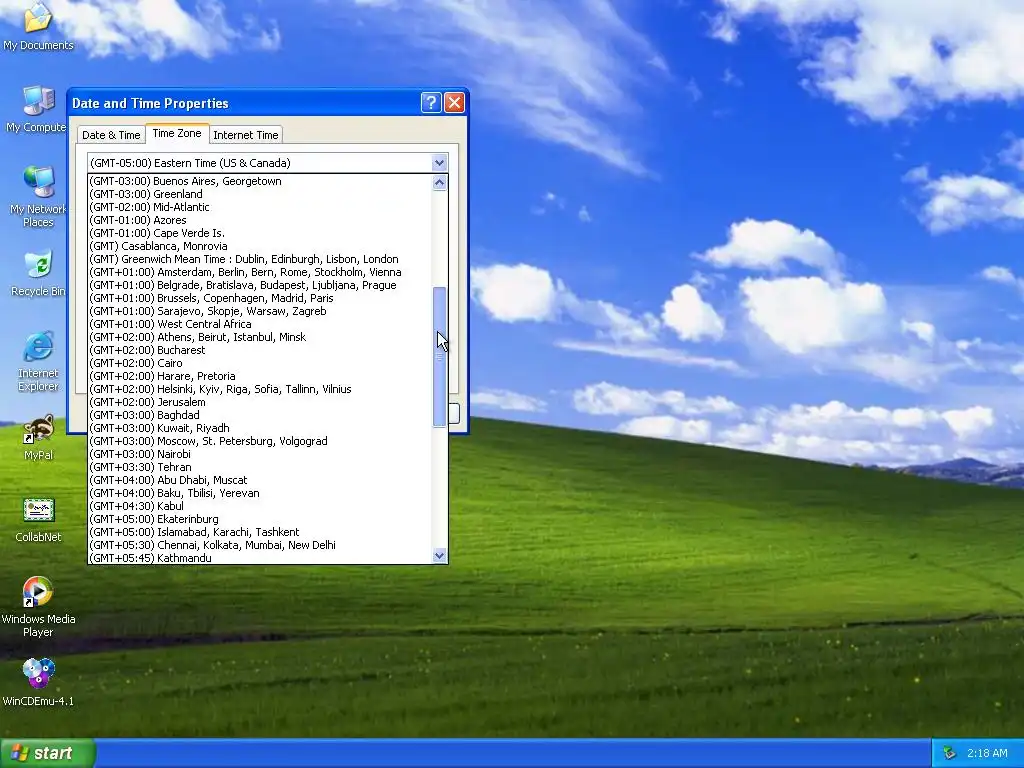
Task: Select the MyPal desktop shortcut
Action: pos(38,438)
